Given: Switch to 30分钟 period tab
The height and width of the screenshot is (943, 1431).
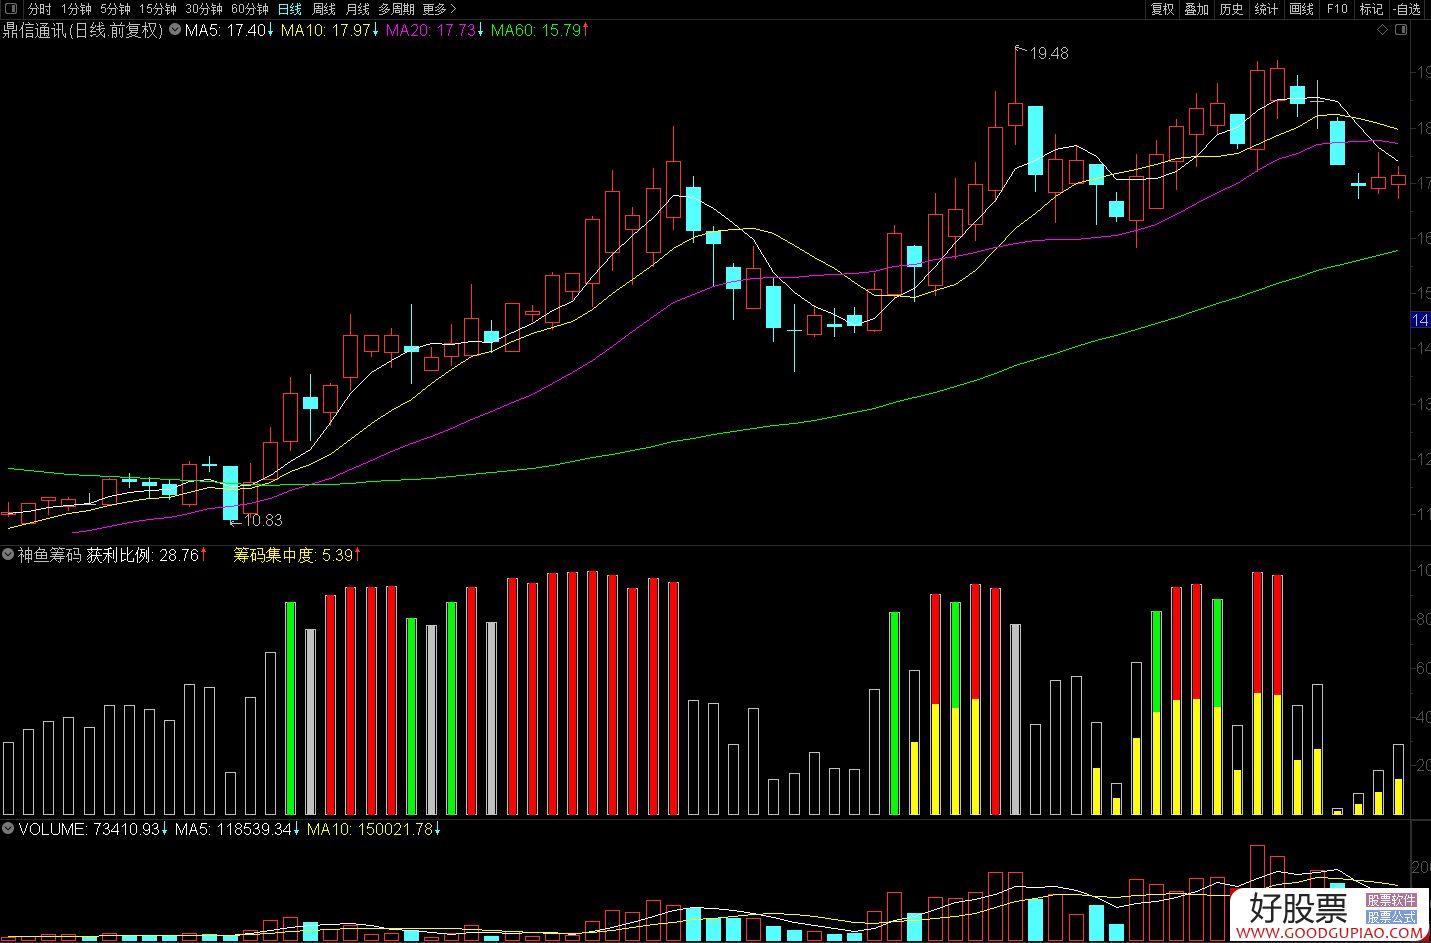Looking at the screenshot, I should click(203, 9).
